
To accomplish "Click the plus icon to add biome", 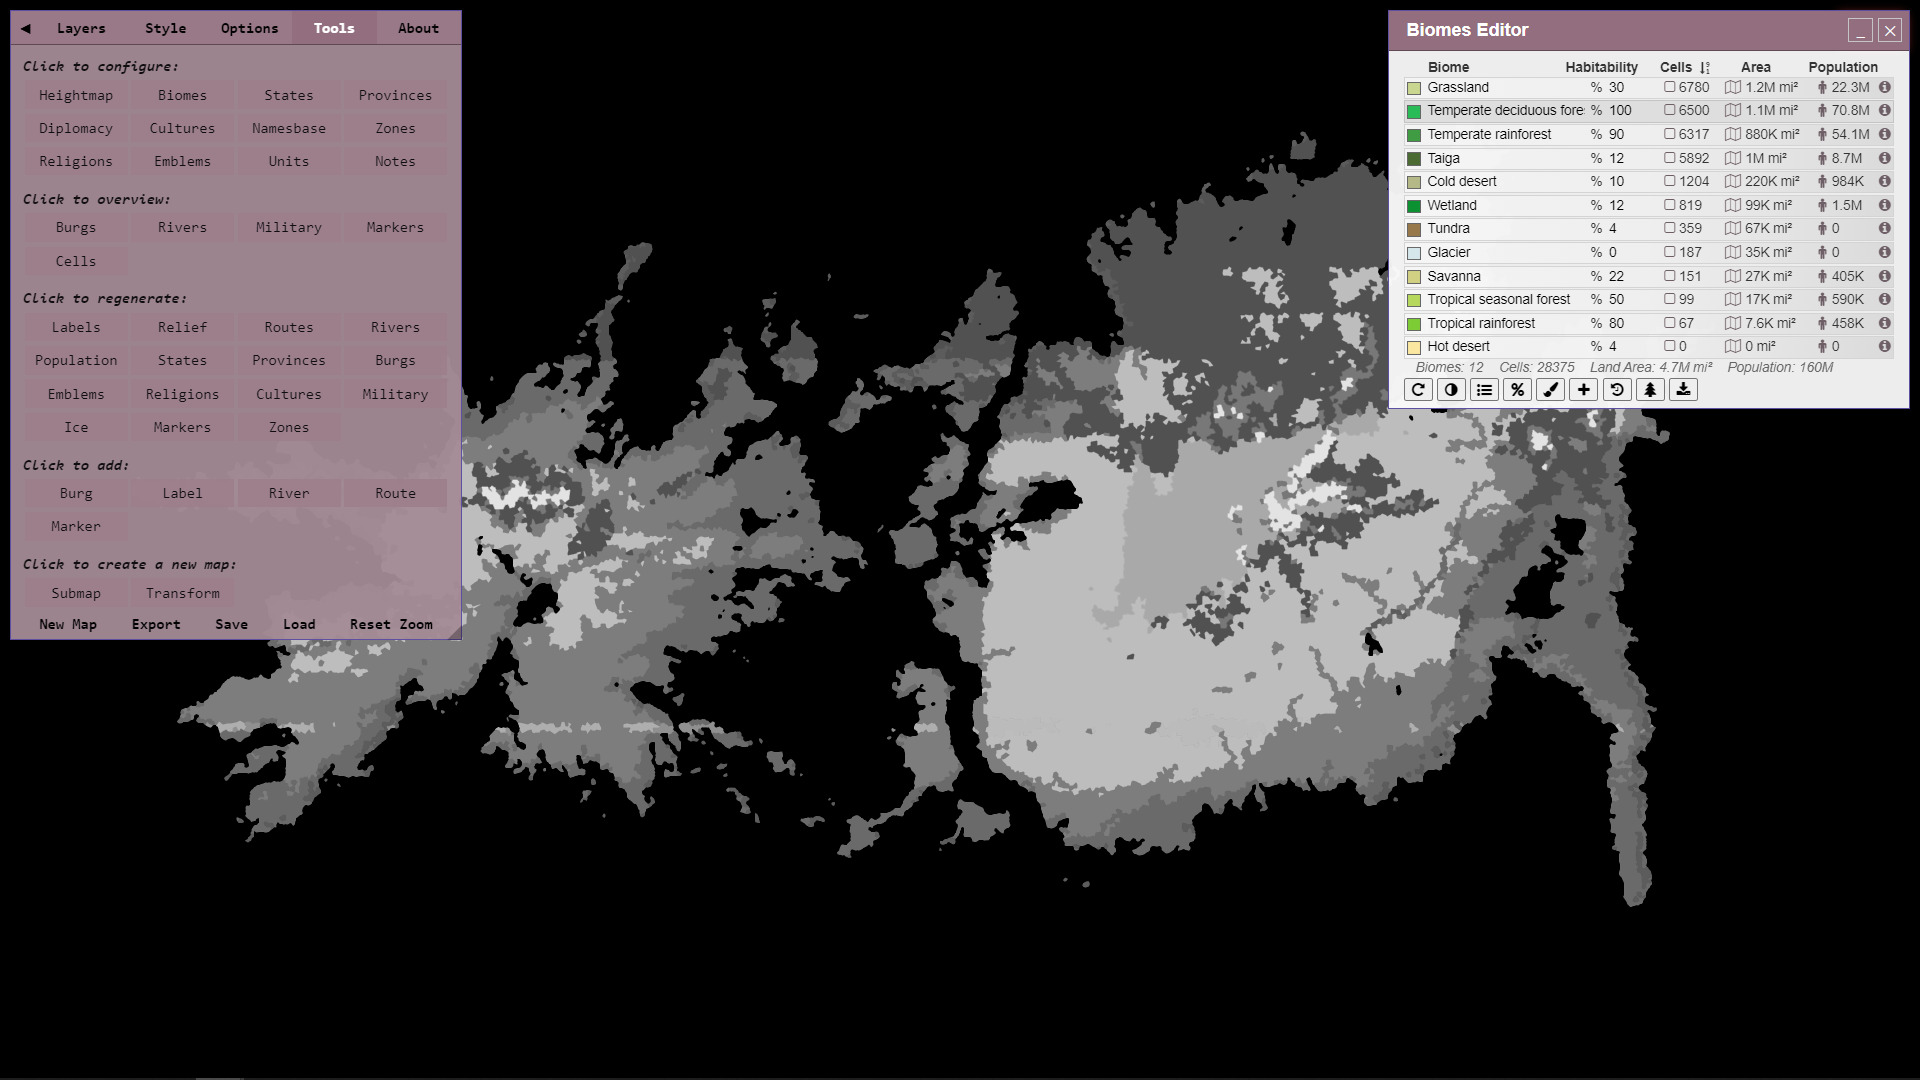I will (1584, 390).
